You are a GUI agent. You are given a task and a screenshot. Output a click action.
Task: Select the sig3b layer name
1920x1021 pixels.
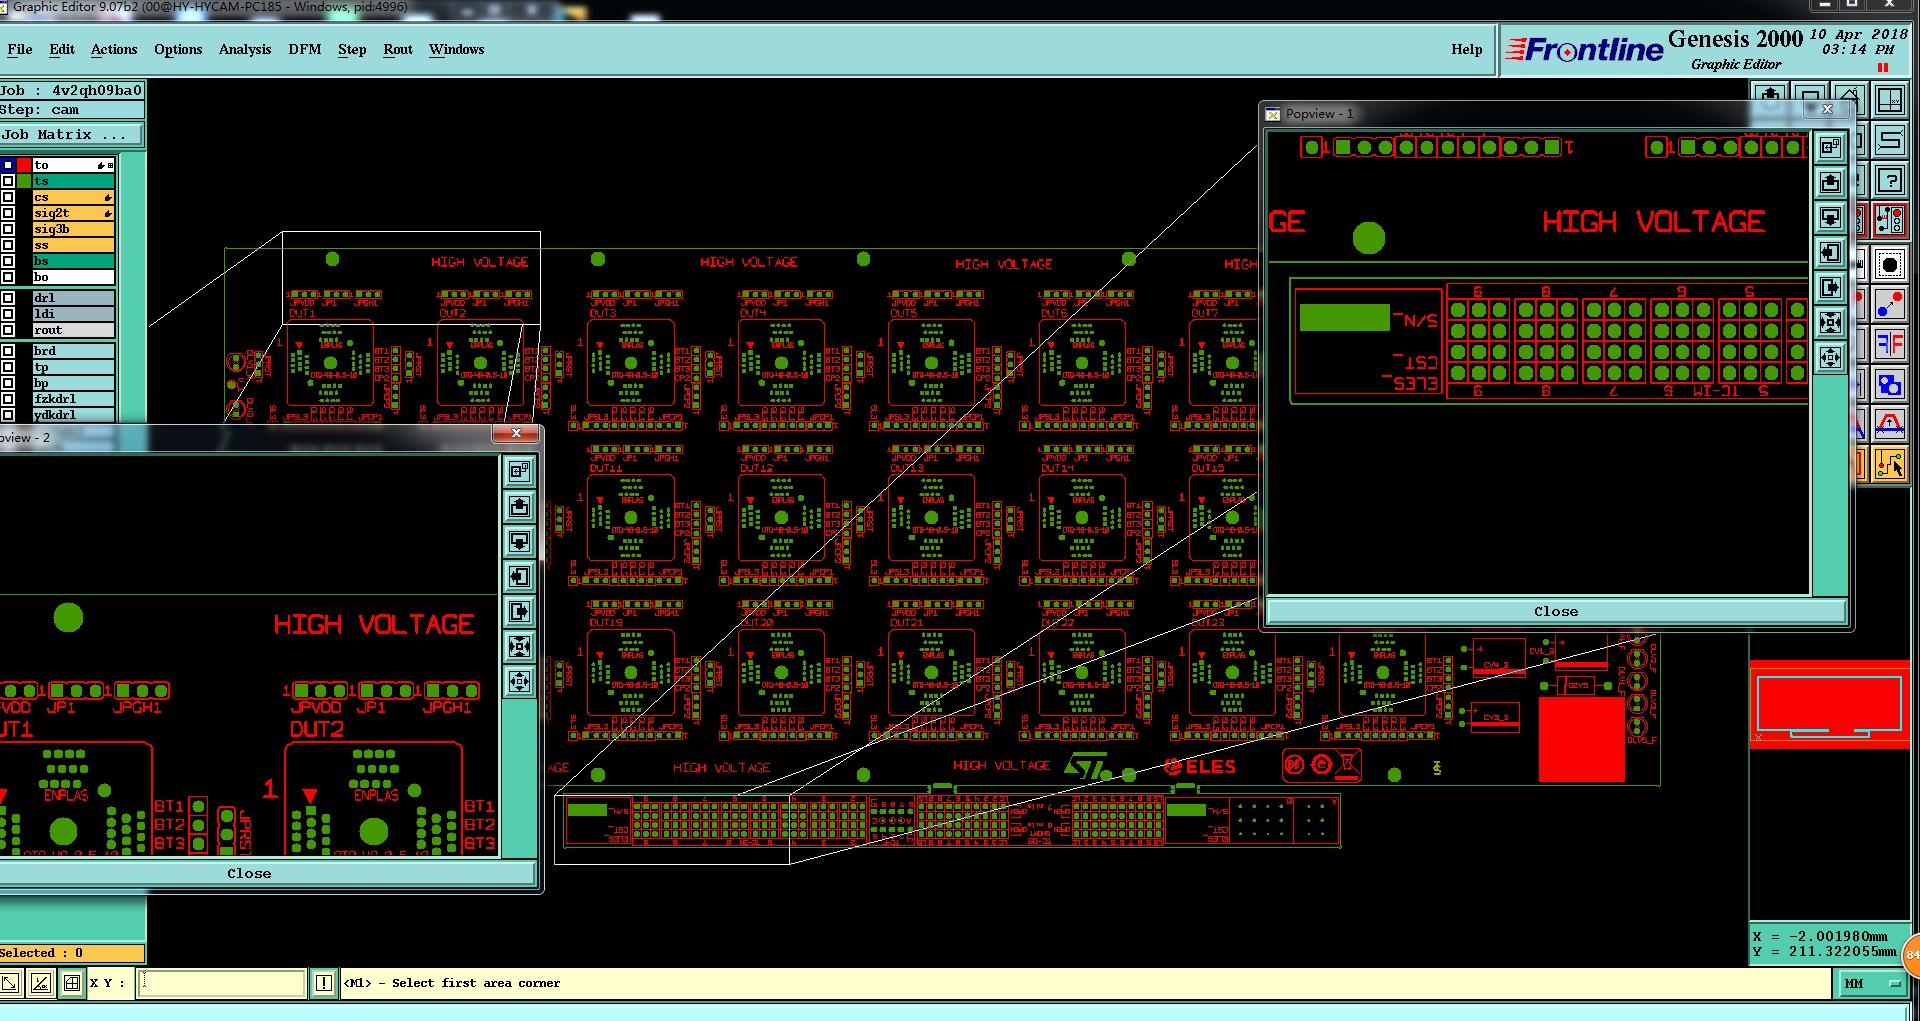pos(73,229)
